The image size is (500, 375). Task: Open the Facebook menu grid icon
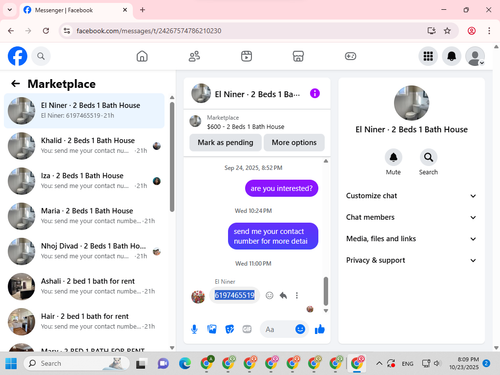click(428, 56)
